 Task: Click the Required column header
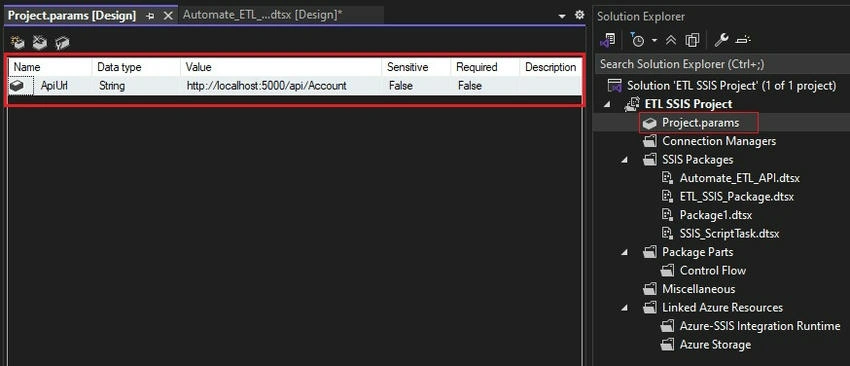click(x=485, y=67)
